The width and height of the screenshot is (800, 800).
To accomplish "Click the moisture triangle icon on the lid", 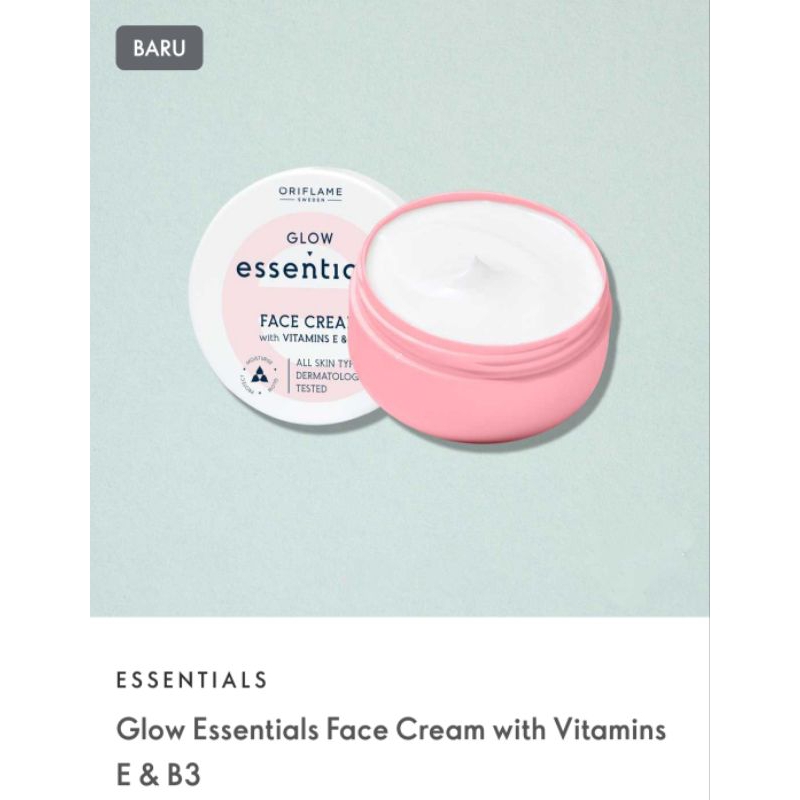I will (x=260, y=374).
